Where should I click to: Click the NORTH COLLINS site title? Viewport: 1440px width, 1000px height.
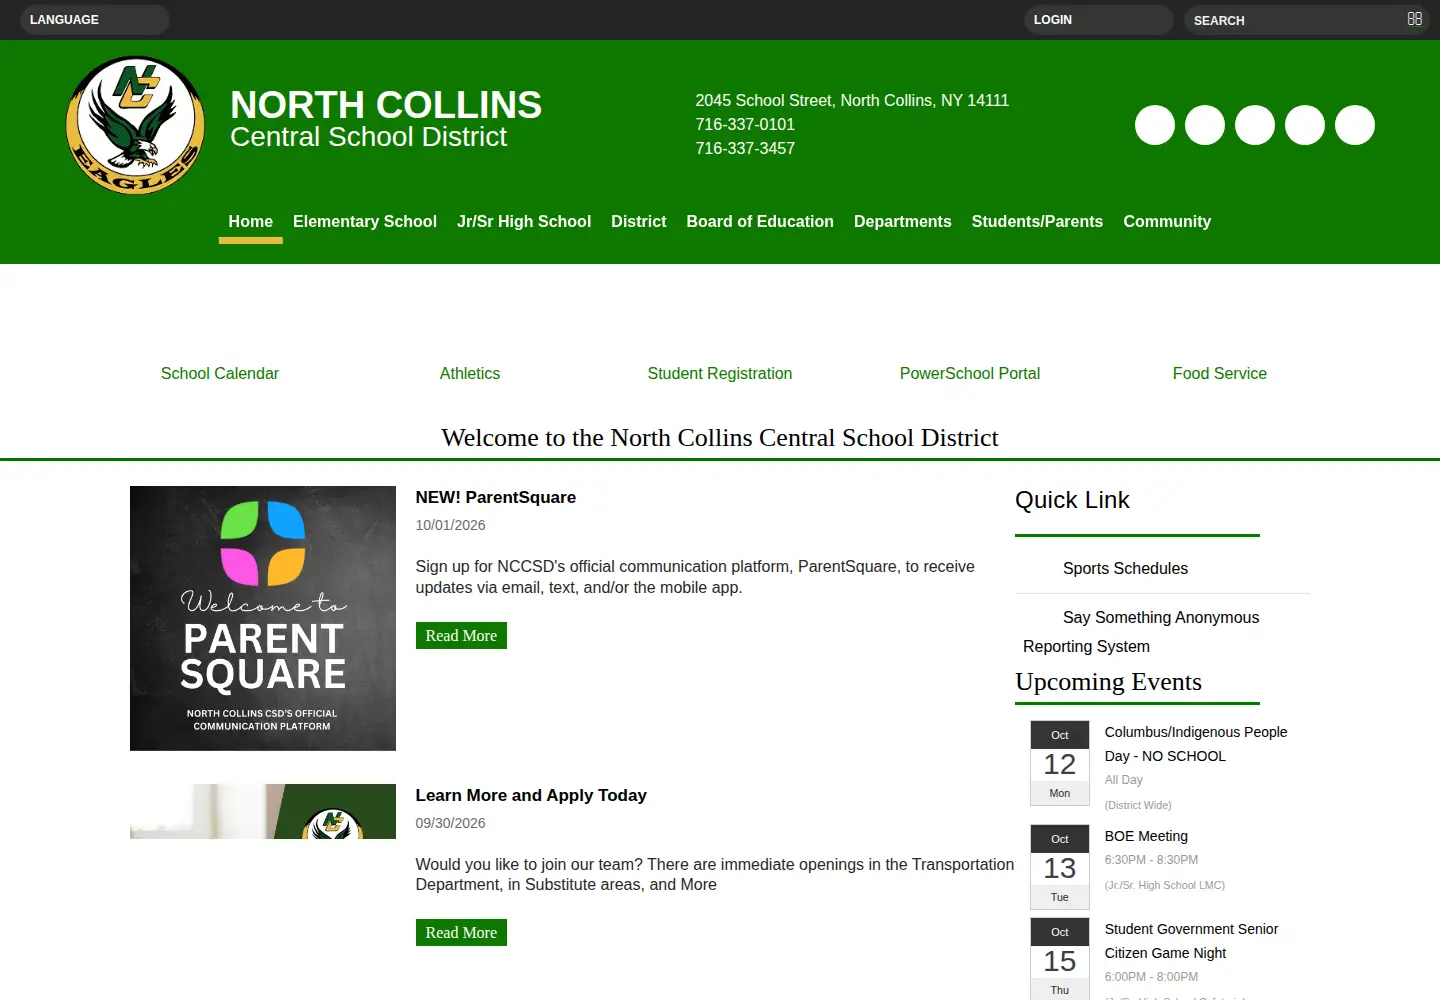pos(386,105)
